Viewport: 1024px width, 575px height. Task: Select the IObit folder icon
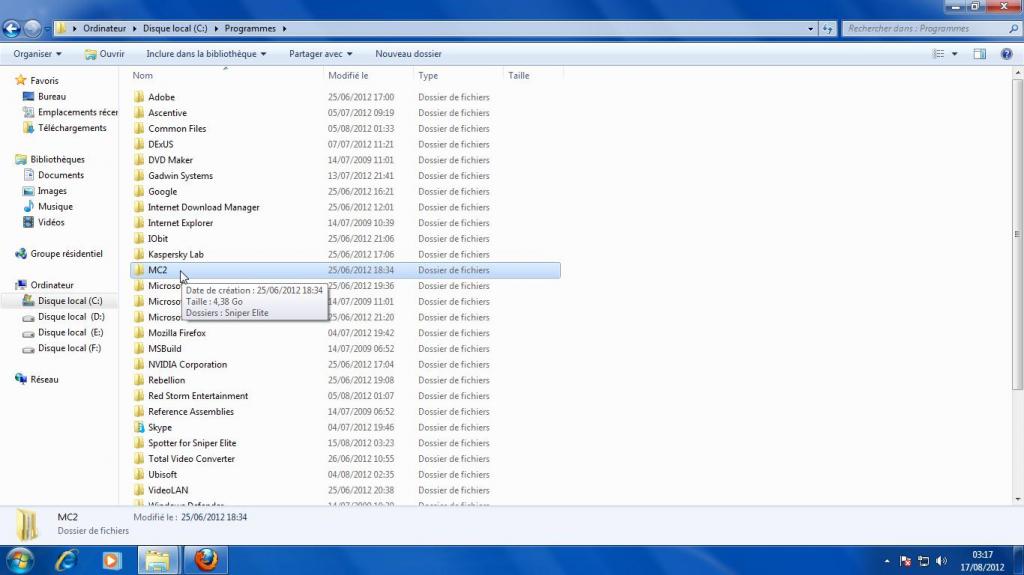(x=138, y=238)
